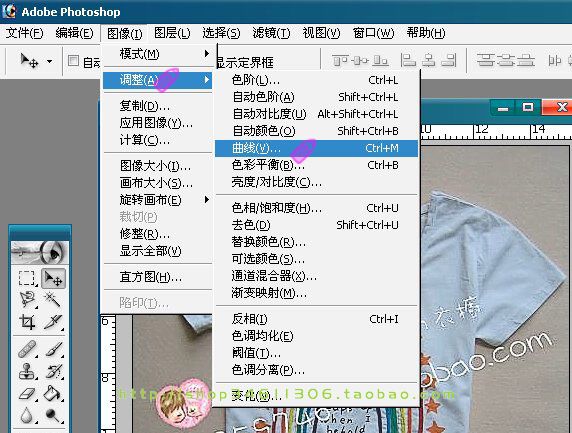Open the 选择(S) menu
This screenshot has height=433, width=572.
[x=221, y=33]
